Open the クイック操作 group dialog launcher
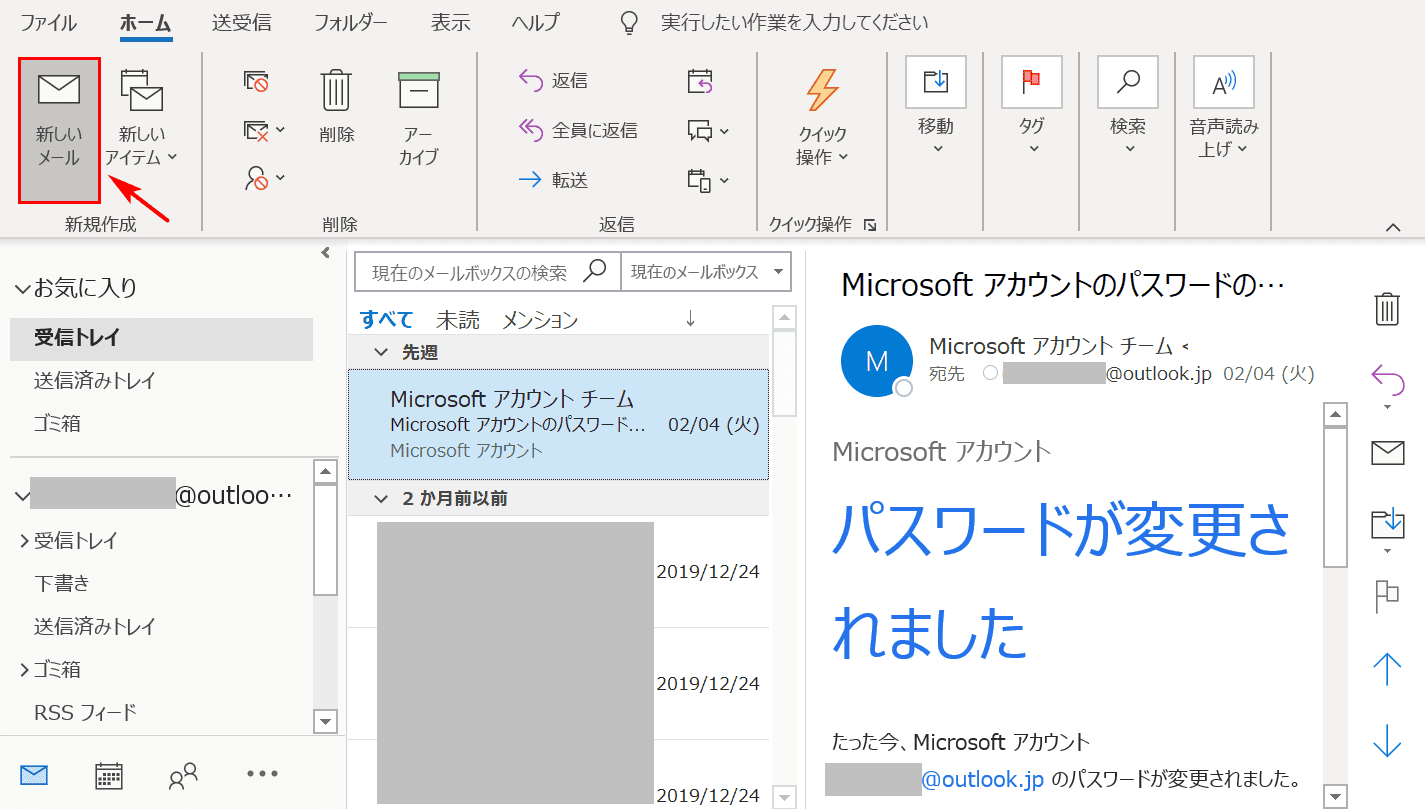The width and height of the screenshot is (1425, 809). (870, 225)
